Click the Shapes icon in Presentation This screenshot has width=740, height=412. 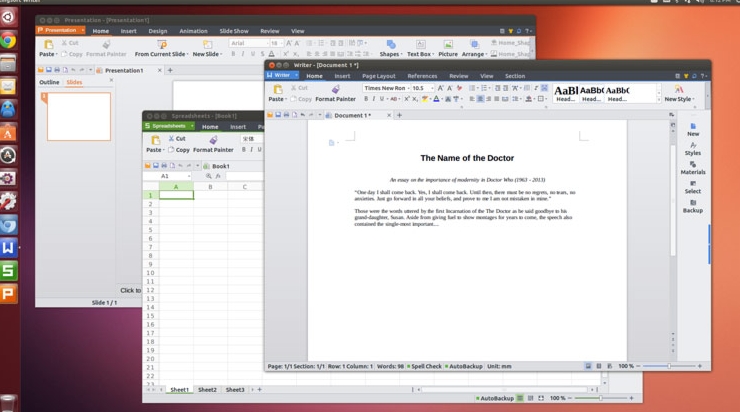390,48
